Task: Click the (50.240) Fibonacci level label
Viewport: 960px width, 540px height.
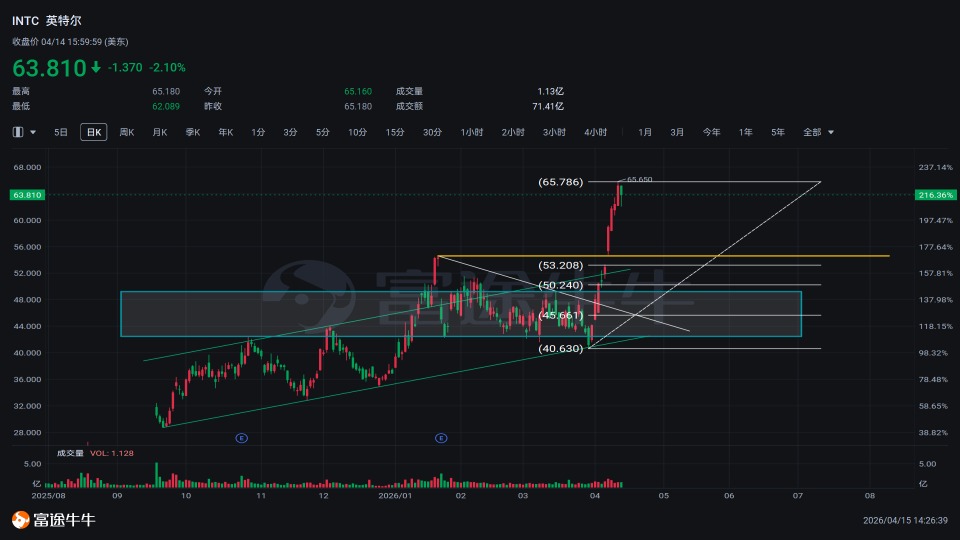Action: [x=561, y=285]
